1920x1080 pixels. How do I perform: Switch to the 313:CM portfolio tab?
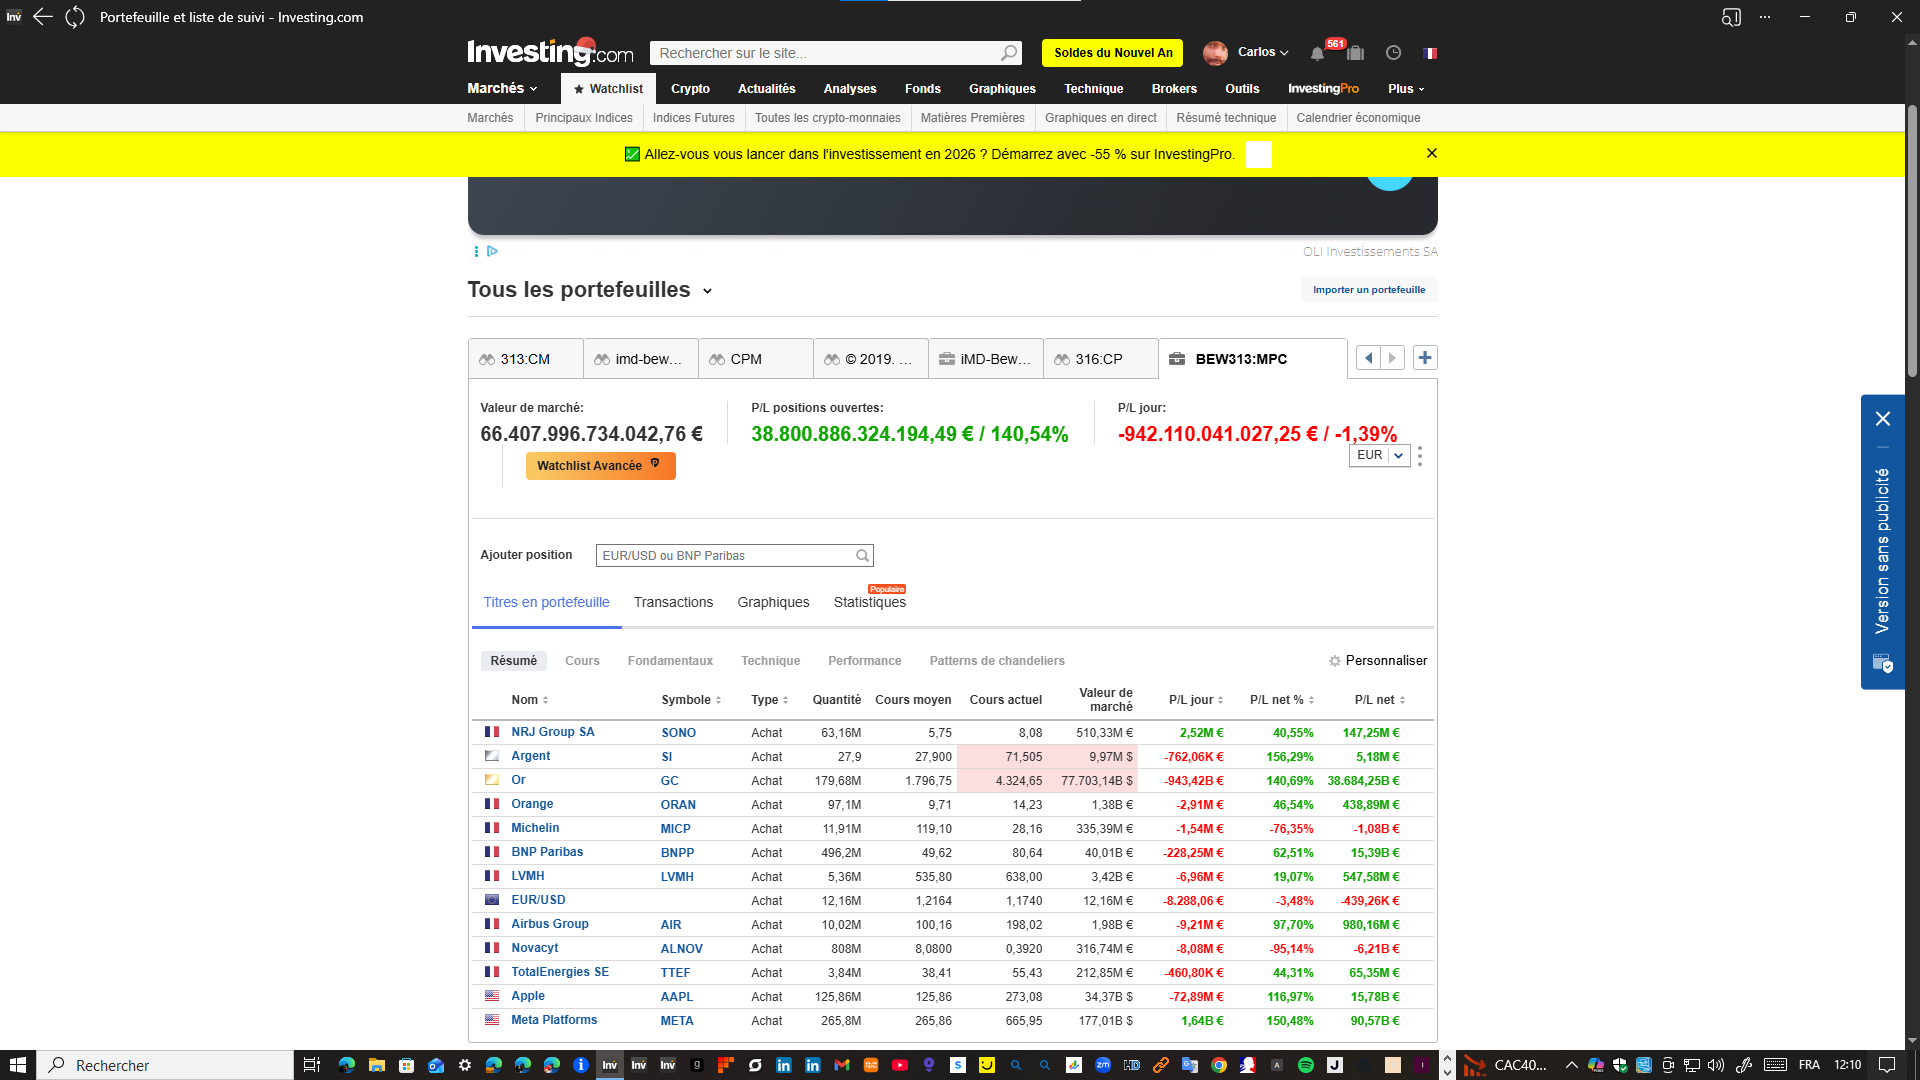point(526,359)
